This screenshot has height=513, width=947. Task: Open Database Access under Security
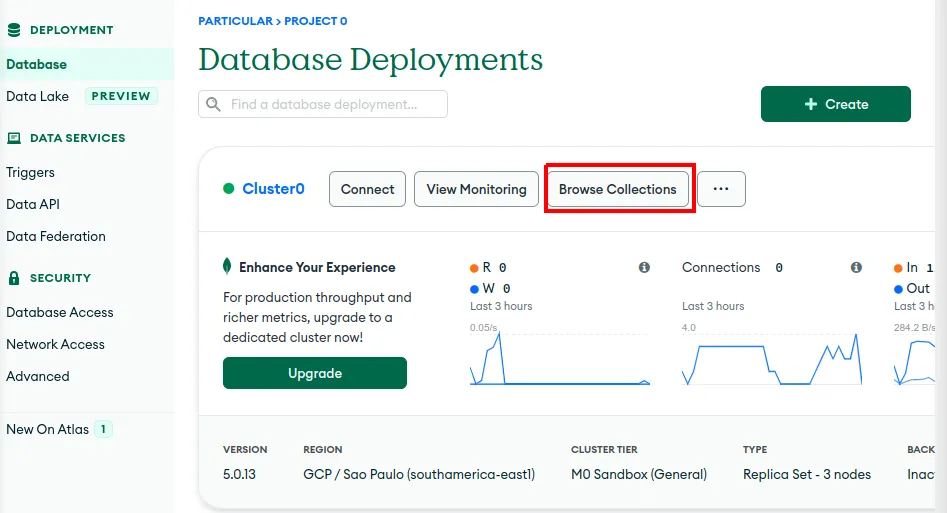click(60, 312)
